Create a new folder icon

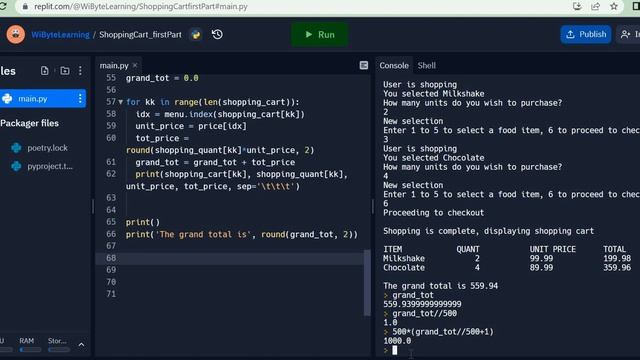tap(65, 71)
